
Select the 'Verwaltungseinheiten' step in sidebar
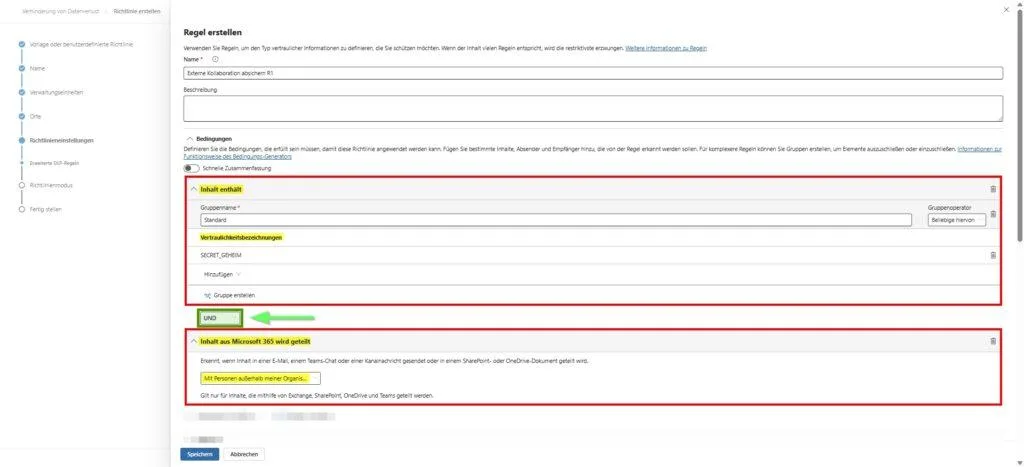click(56, 92)
